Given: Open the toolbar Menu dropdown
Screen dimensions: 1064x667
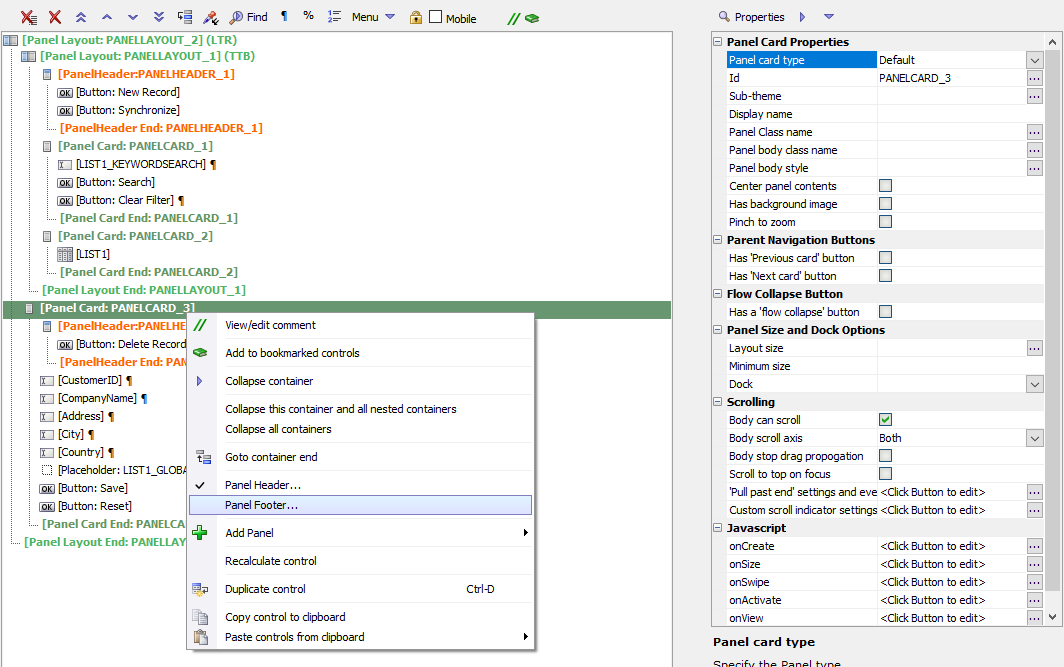Looking at the screenshot, I should tap(373, 17).
